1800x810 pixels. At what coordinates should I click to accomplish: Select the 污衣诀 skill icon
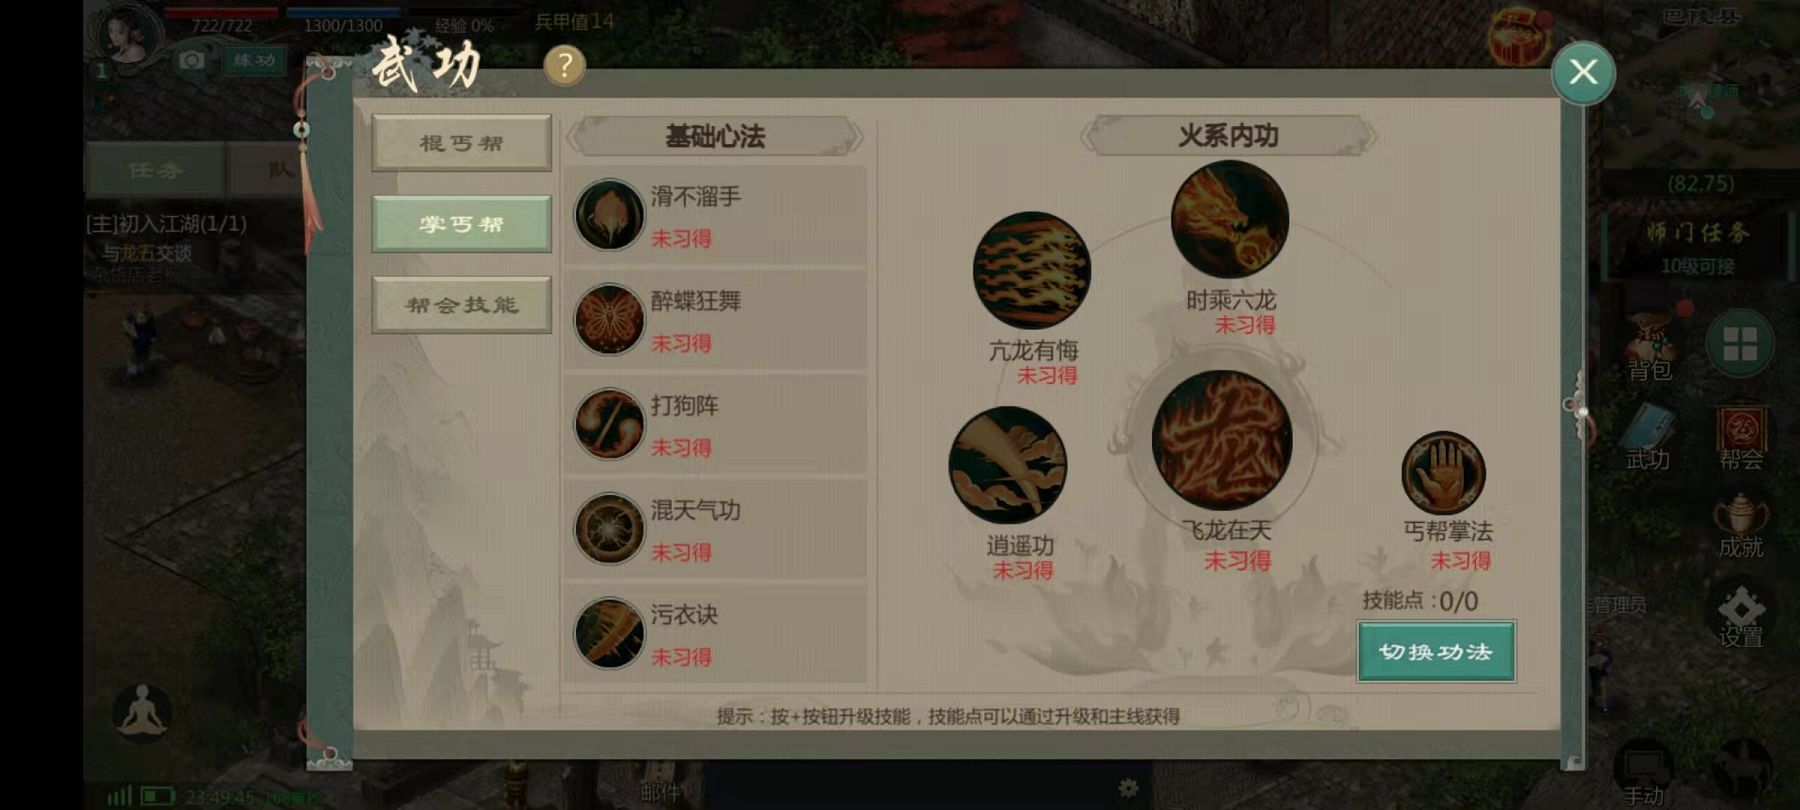pos(609,633)
